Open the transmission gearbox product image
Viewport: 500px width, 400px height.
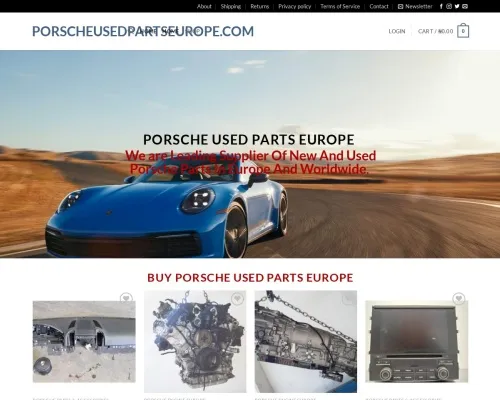click(306, 341)
